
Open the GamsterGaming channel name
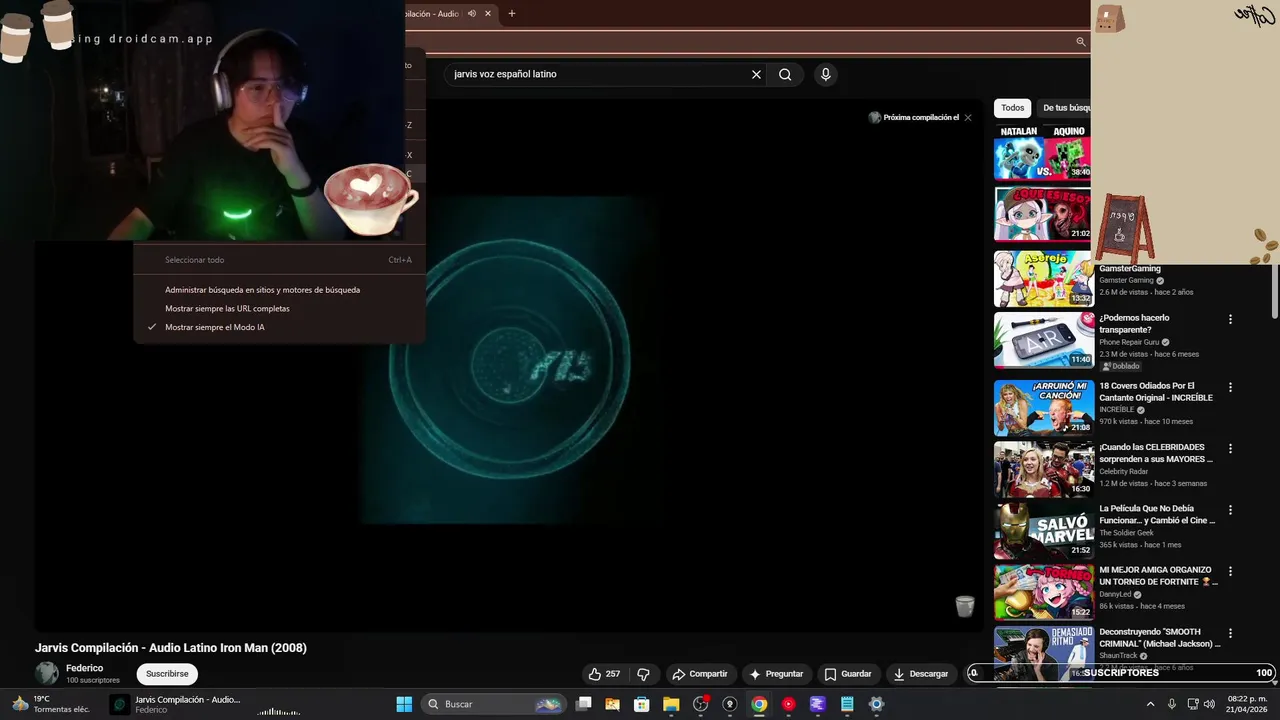[1126, 280]
